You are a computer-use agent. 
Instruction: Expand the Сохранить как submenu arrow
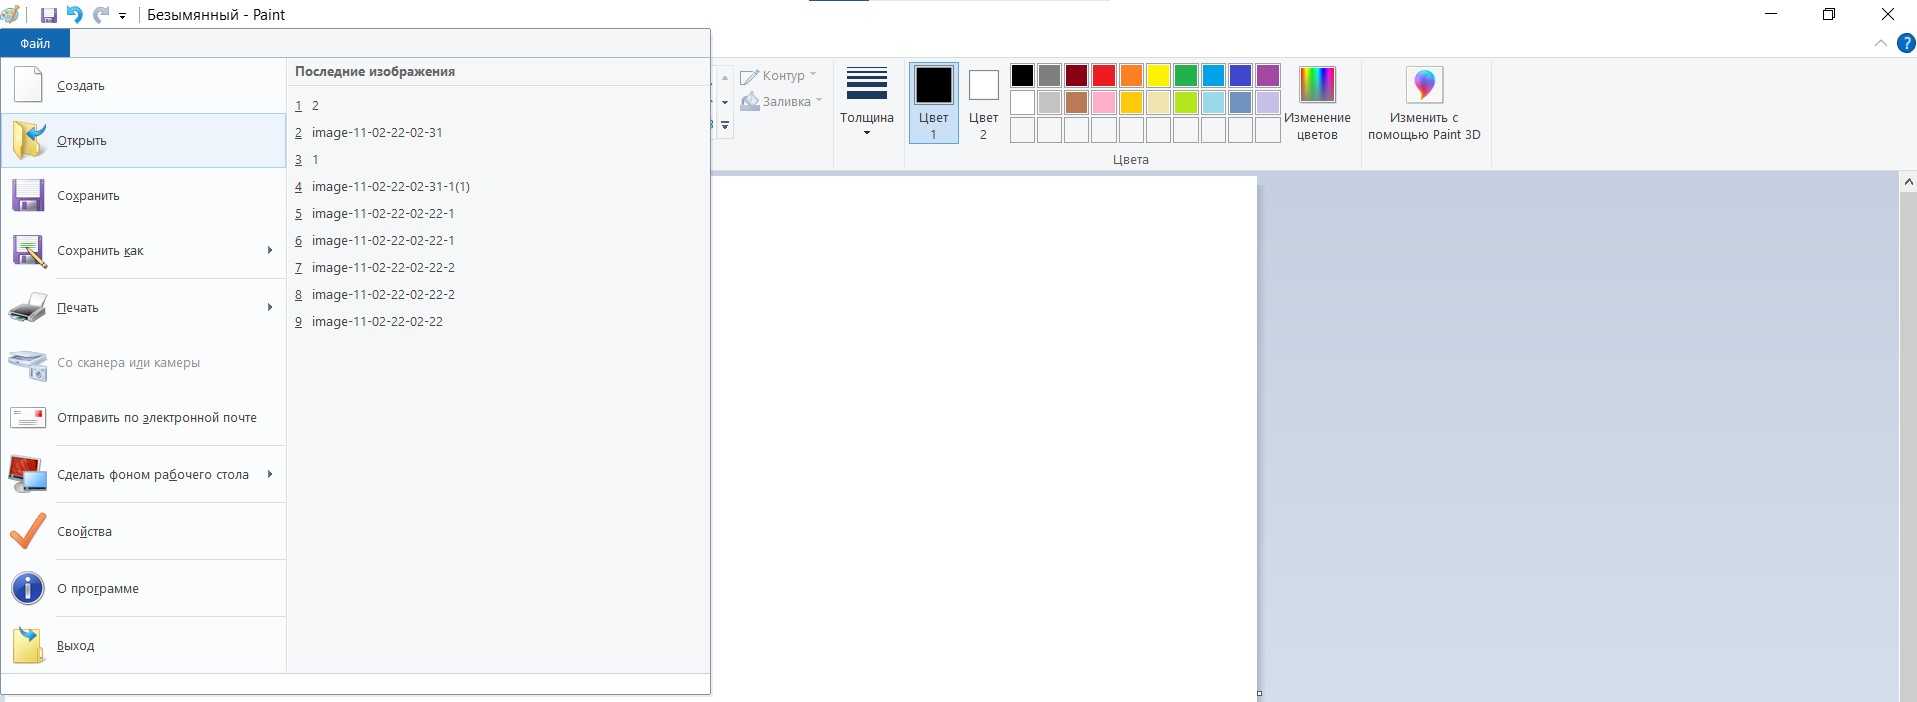(x=270, y=251)
